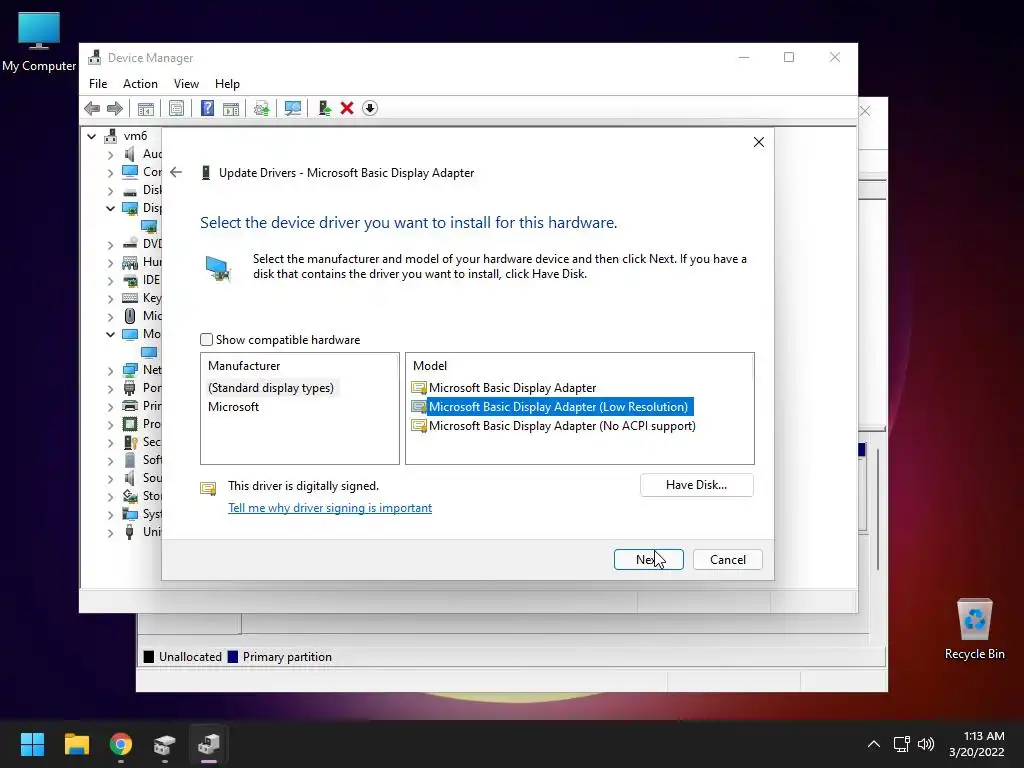The height and width of the screenshot is (768, 1024).
Task: Collapse the Display adapters (Disp) node
Action: pos(110,208)
